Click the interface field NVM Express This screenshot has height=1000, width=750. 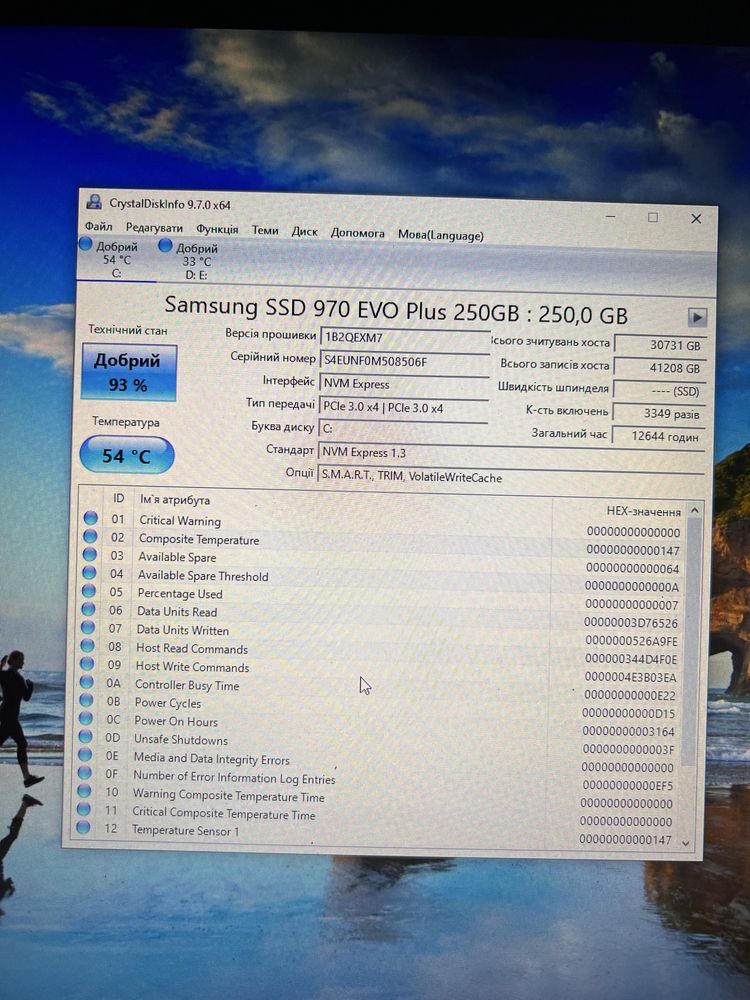pyautogui.click(x=404, y=385)
